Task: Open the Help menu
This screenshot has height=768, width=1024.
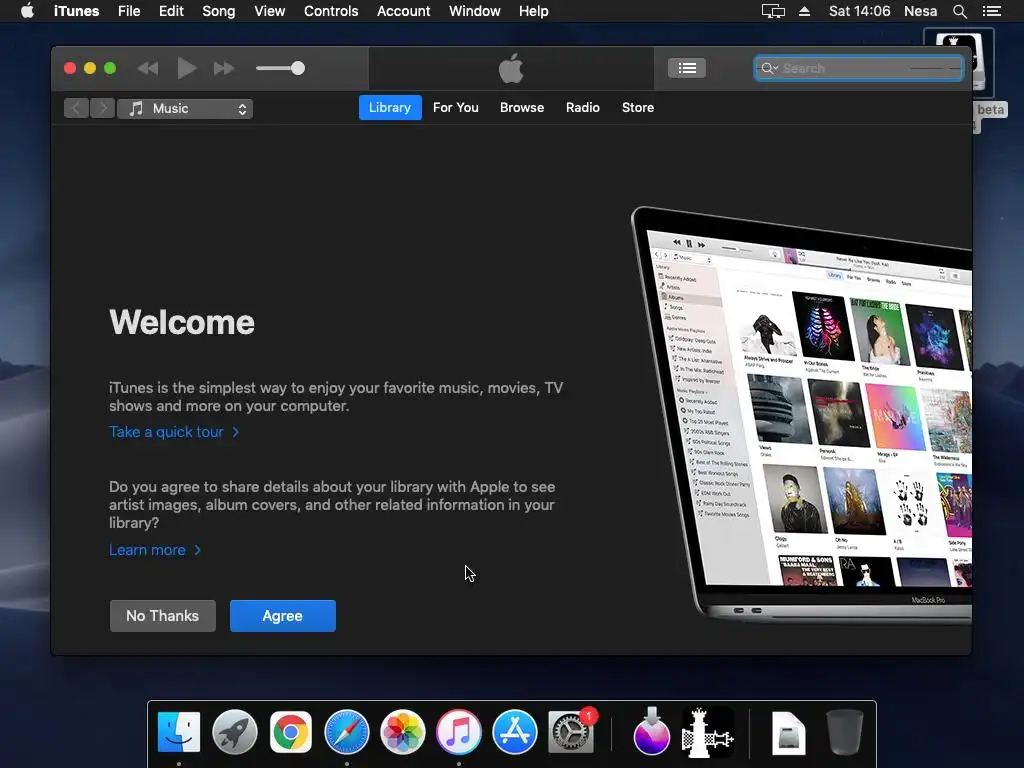Action: [x=534, y=11]
